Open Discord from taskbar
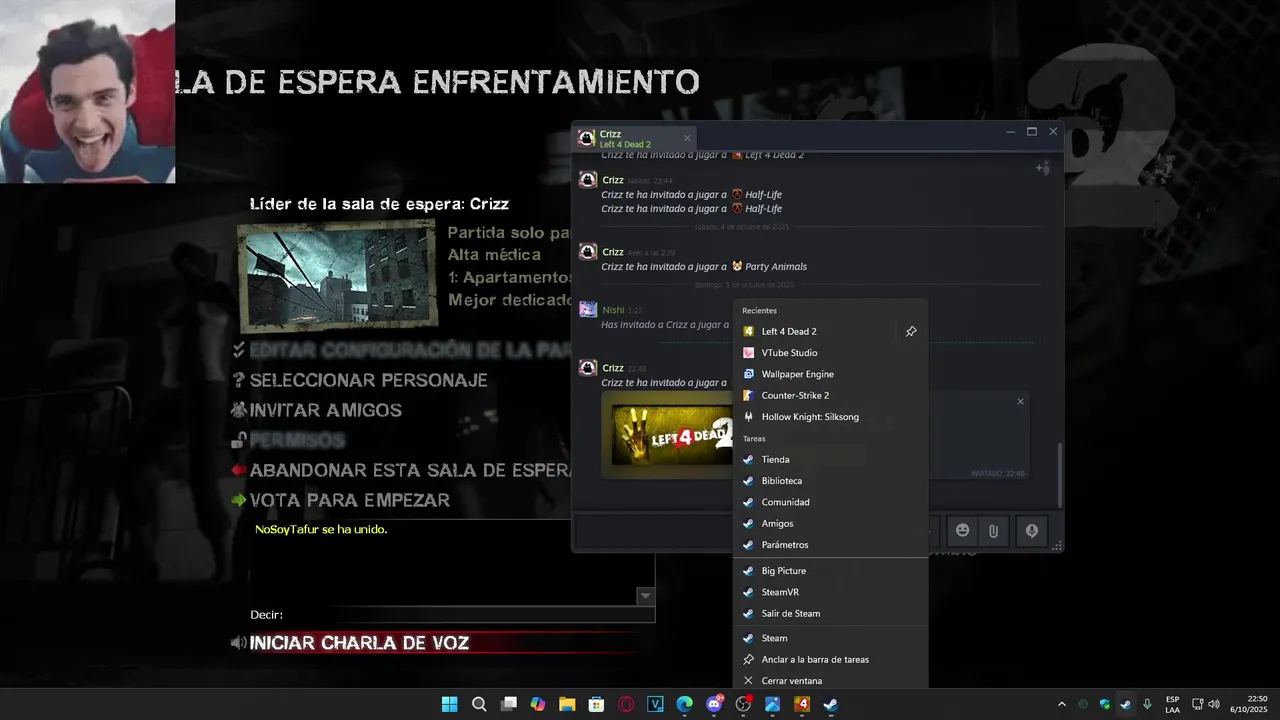Viewport: 1280px width, 720px height. (714, 704)
